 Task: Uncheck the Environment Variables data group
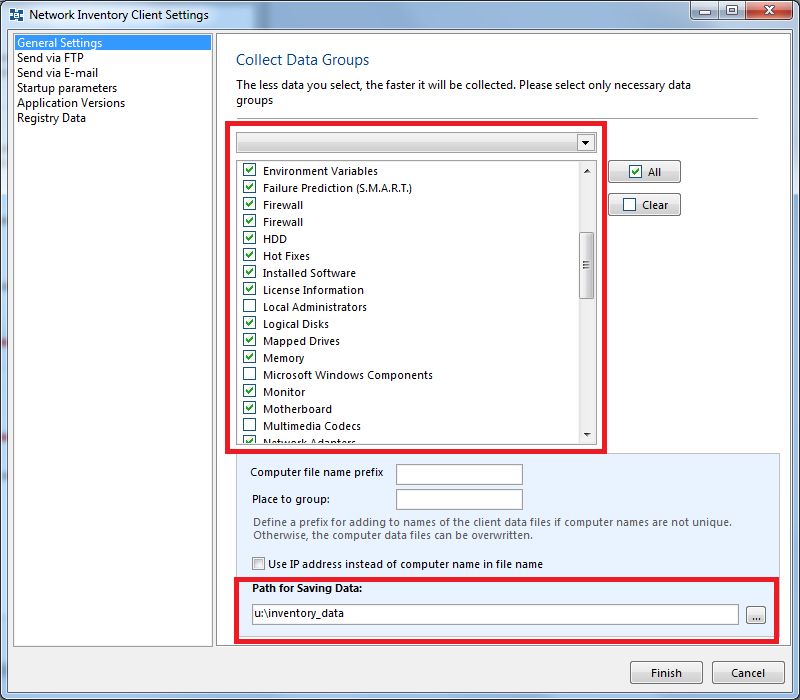pyautogui.click(x=249, y=170)
